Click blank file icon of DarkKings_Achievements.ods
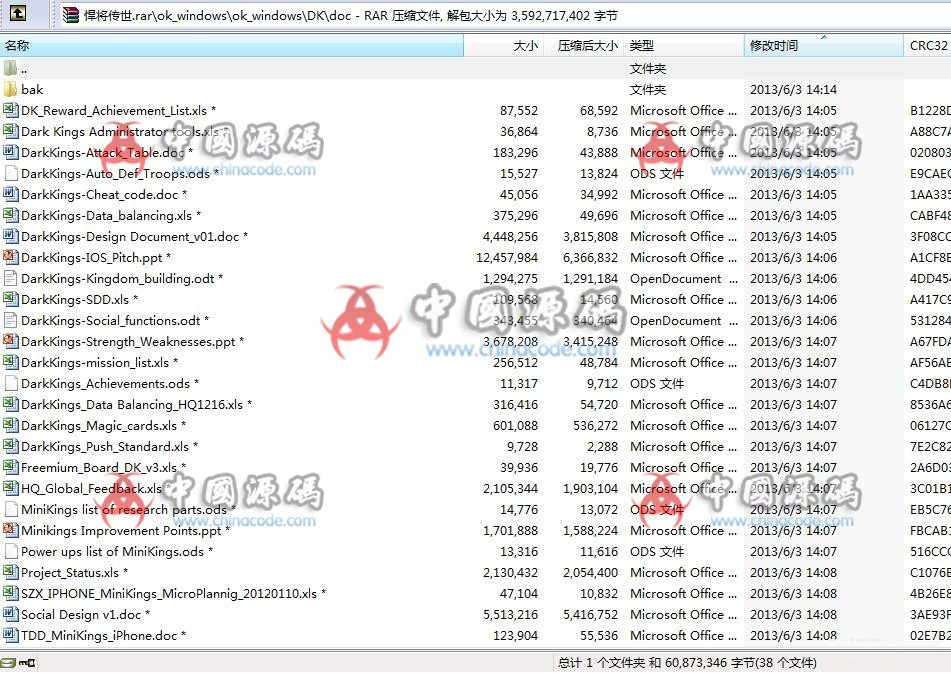This screenshot has height=673, width=951. click(10, 383)
